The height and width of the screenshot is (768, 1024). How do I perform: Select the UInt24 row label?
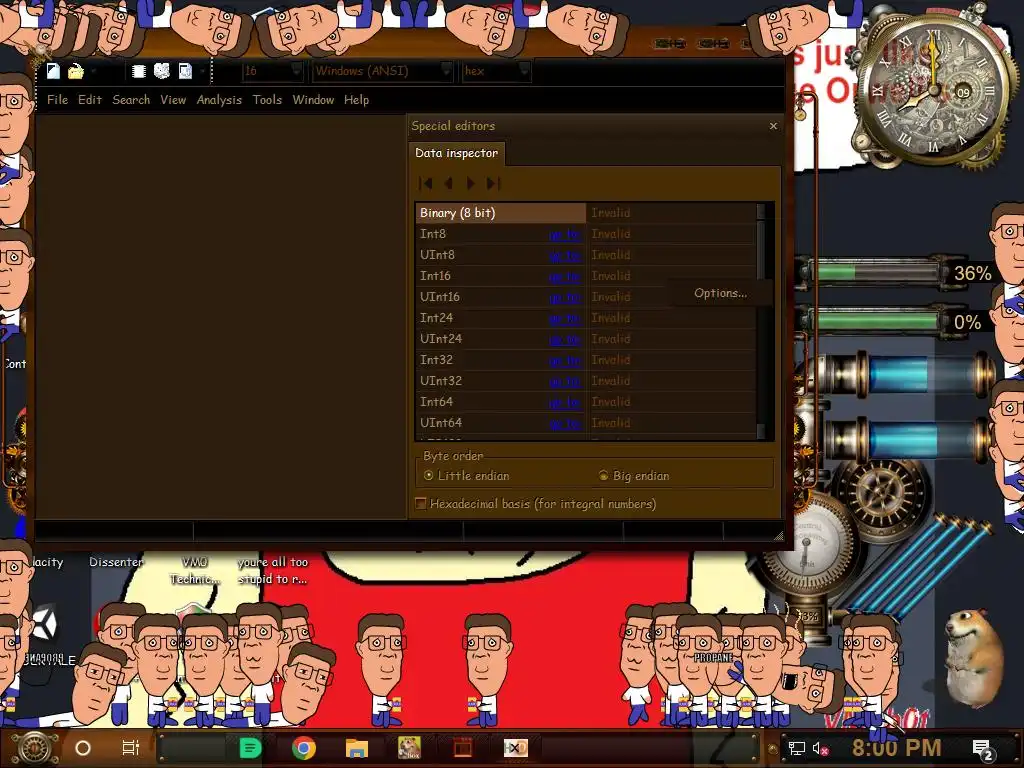441,339
